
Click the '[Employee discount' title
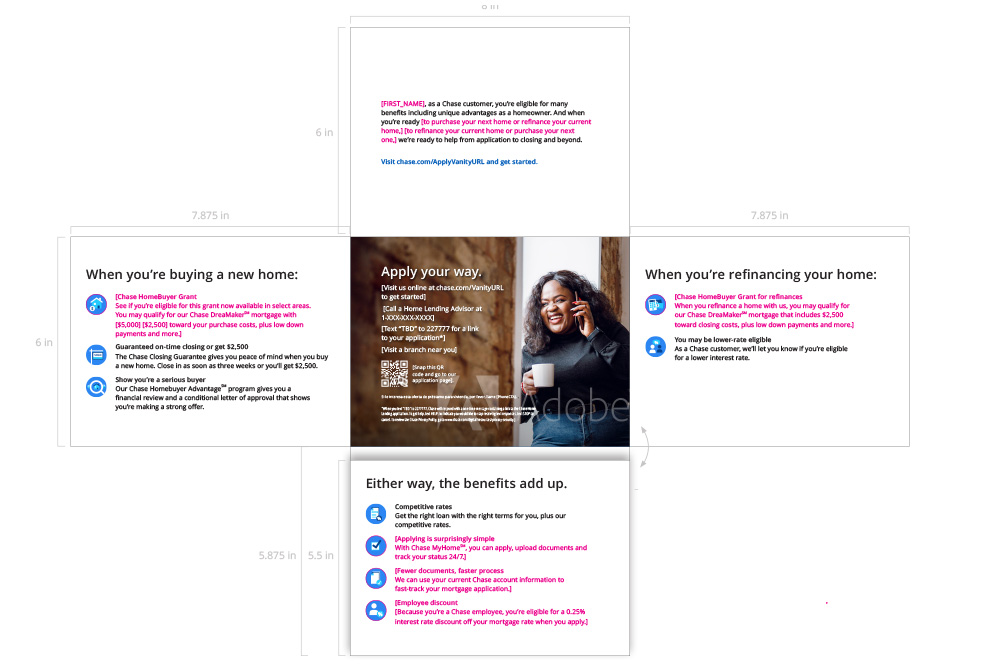426,603
